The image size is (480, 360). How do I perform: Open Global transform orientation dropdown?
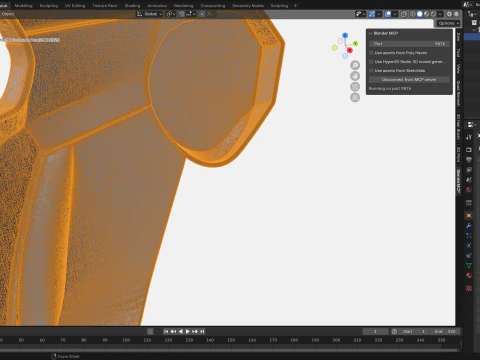click(150, 14)
